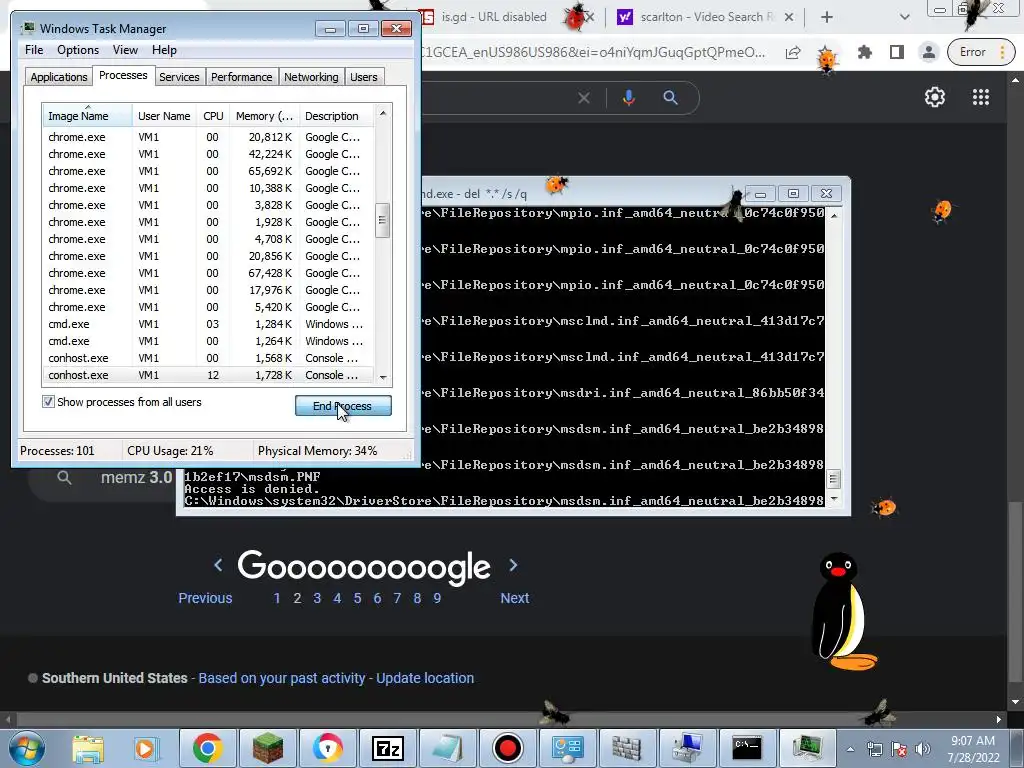Click next chevron beside Google logo
This screenshot has width=1024, height=768.
(x=513, y=565)
